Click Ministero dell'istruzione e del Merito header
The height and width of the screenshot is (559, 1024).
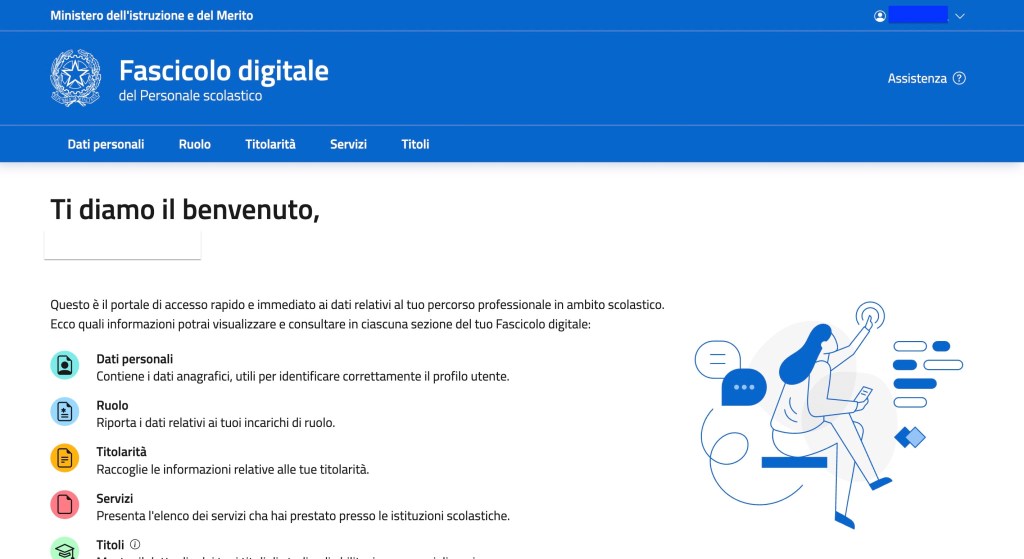pyautogui.click(x=152, y=16)
